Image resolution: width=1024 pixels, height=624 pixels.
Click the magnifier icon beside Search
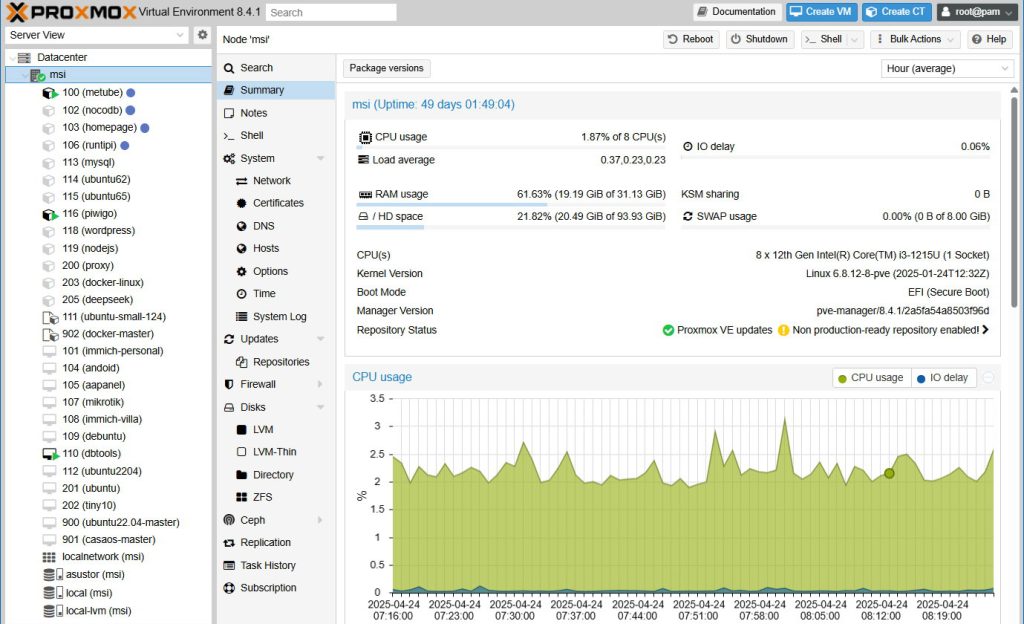[x=229, y=68]
